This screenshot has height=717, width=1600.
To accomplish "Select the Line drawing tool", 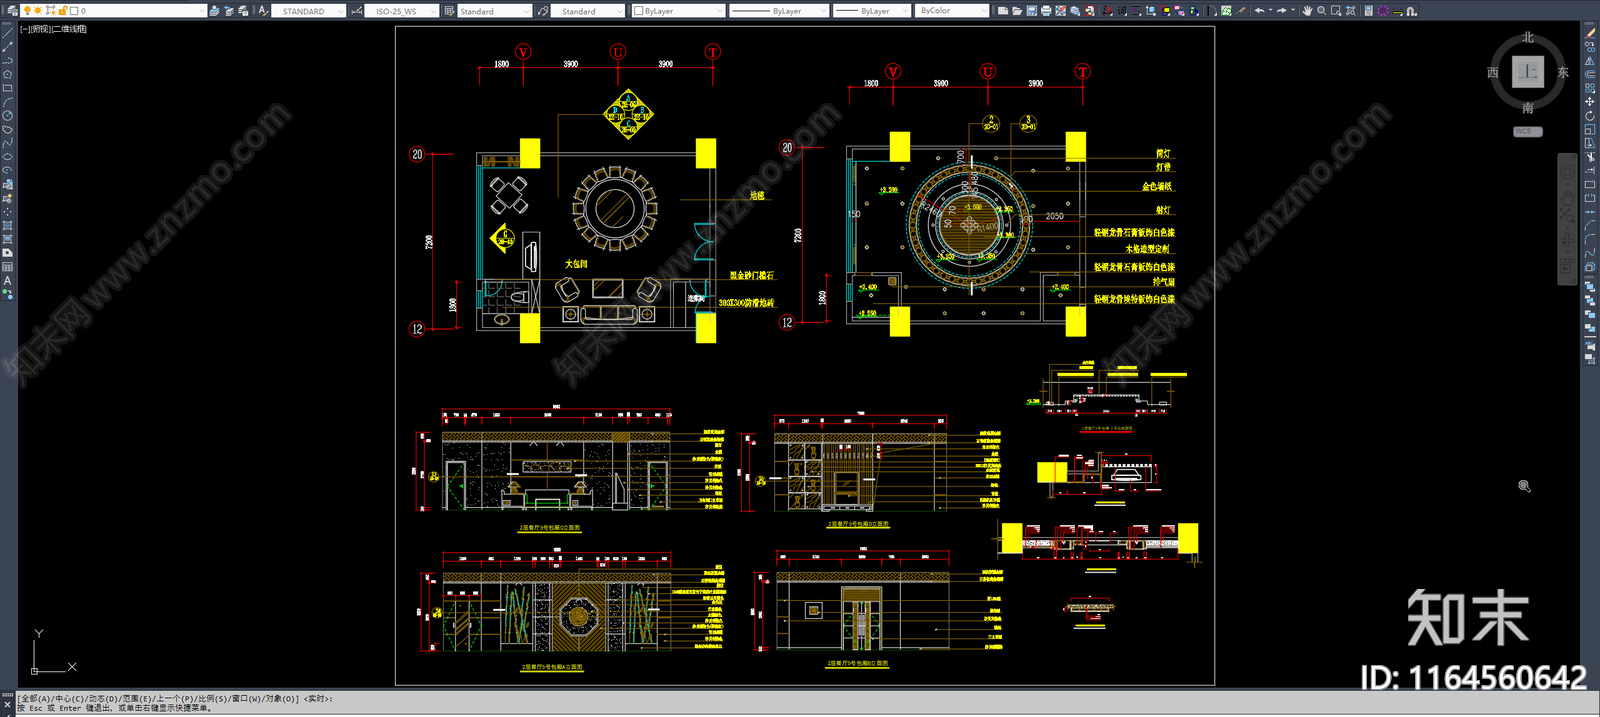I will click(x=8, y=33).
